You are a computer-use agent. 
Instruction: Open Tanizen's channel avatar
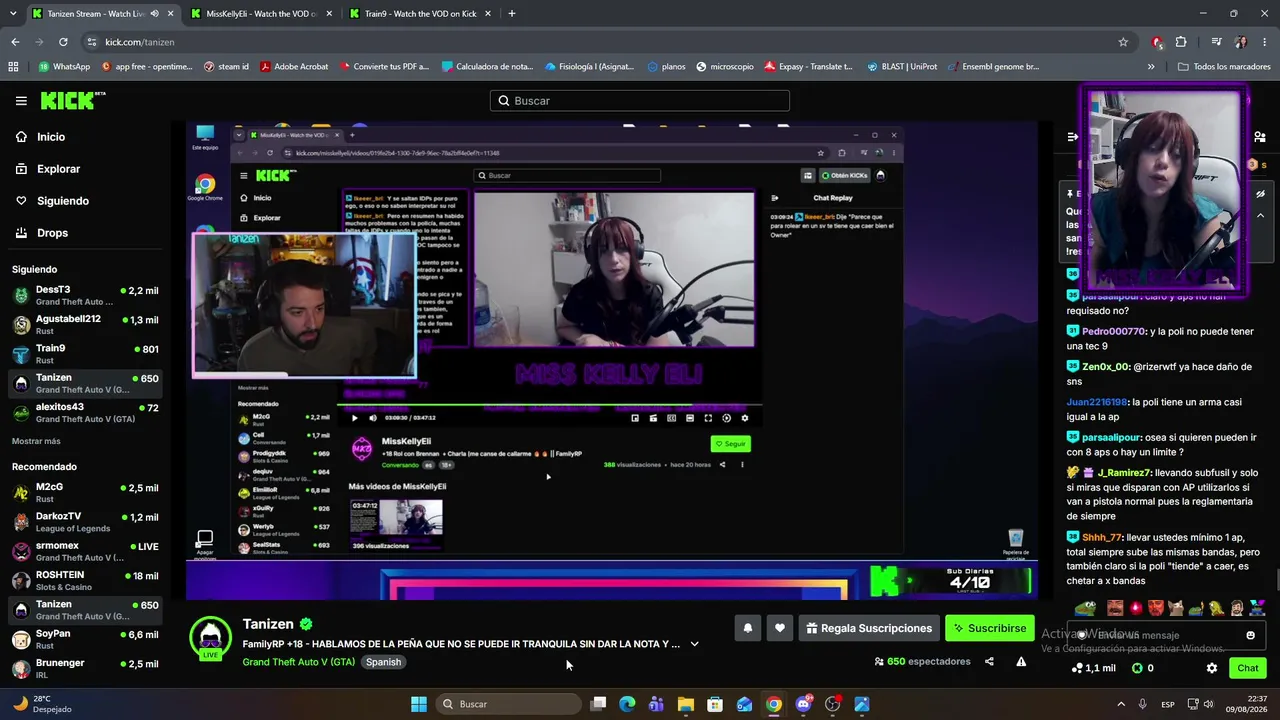coord(210,637)
